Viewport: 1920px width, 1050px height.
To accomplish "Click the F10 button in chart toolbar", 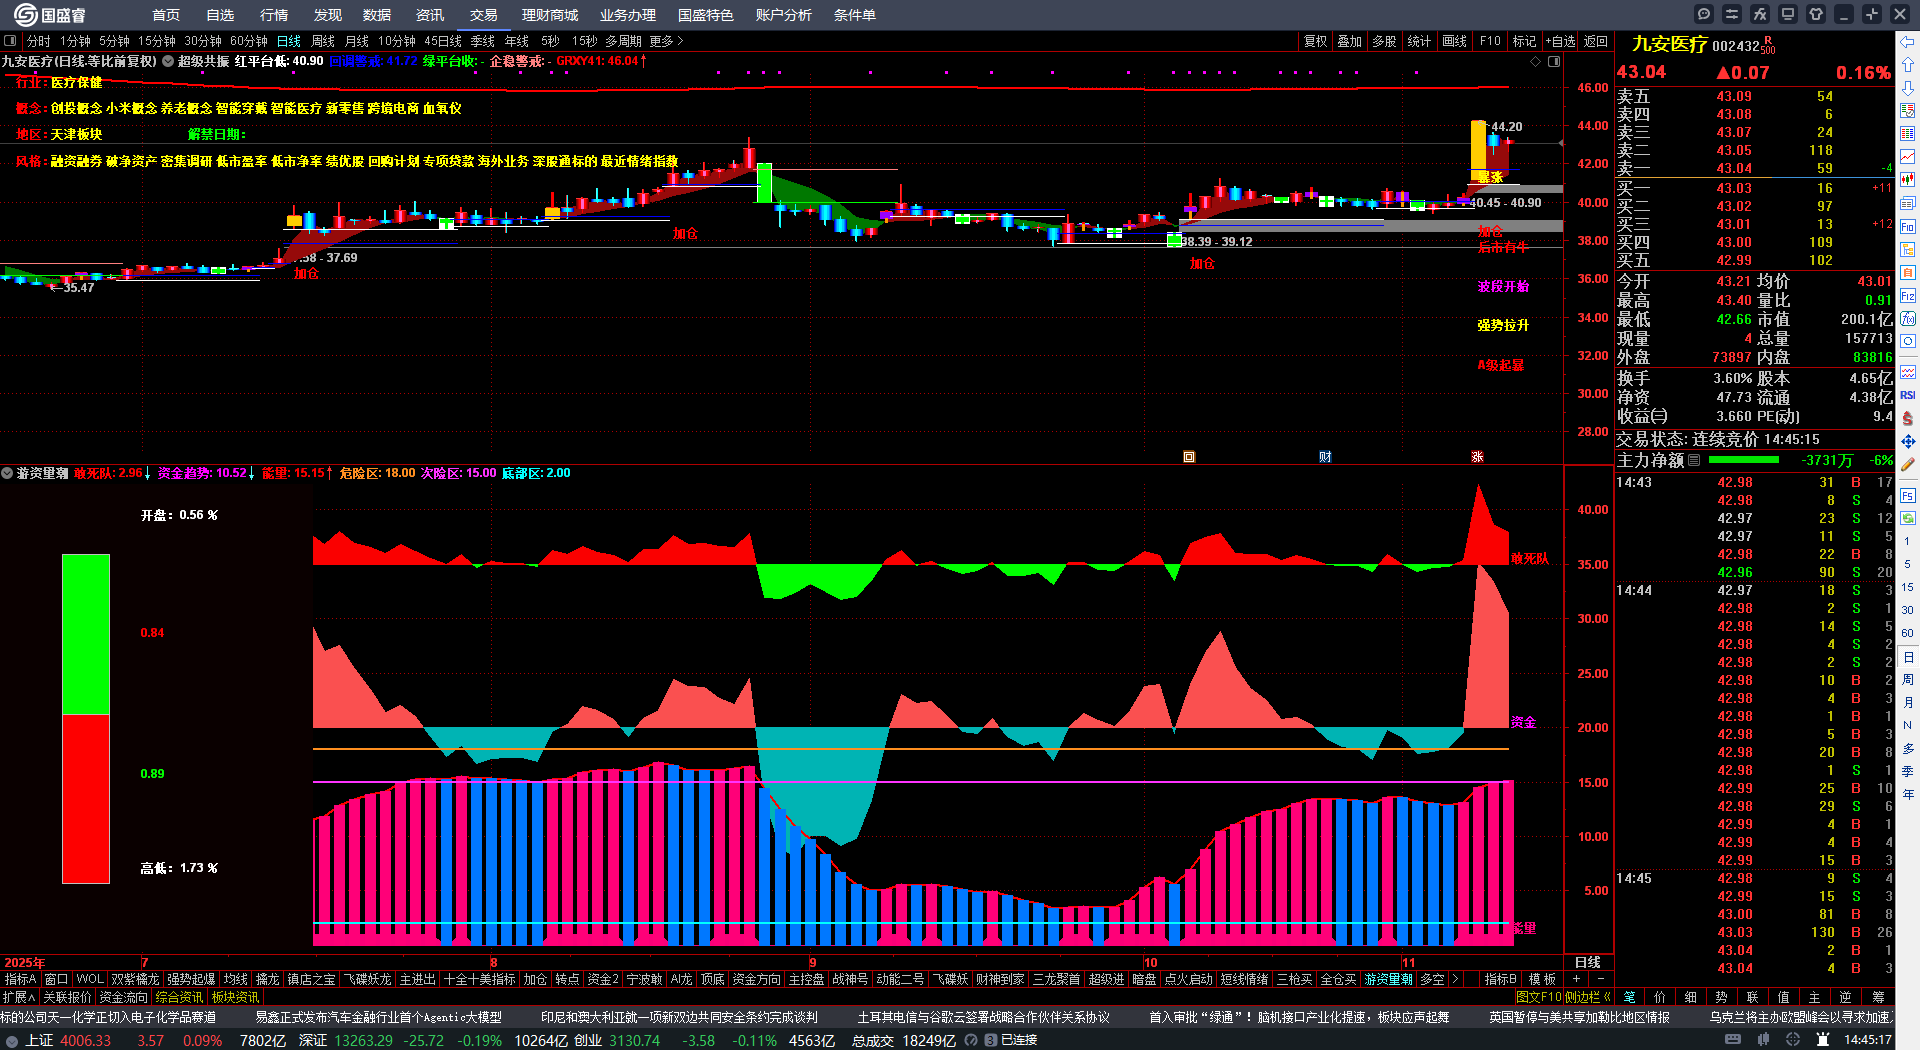I will click(x=1490, y=41).
